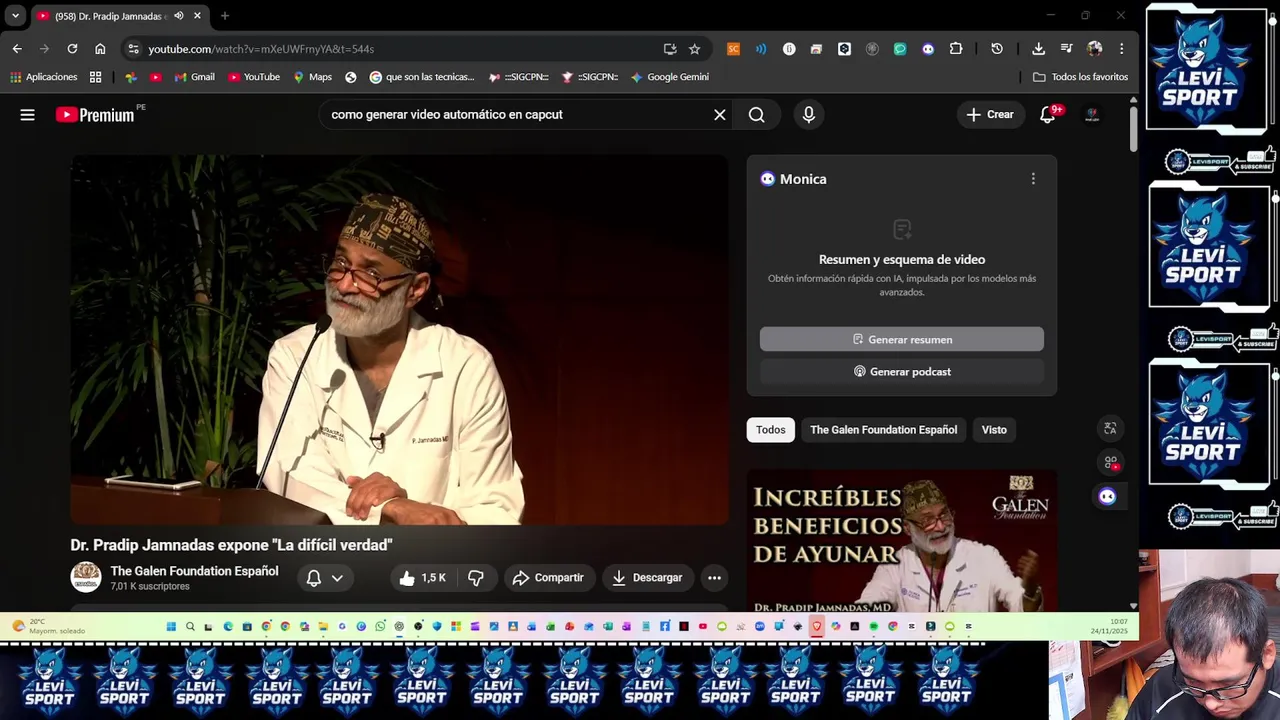Image resolution: width=1280 pixels, height=720 pixels.
Task: Open the Windows Start button
Action: tap(171, 627)
